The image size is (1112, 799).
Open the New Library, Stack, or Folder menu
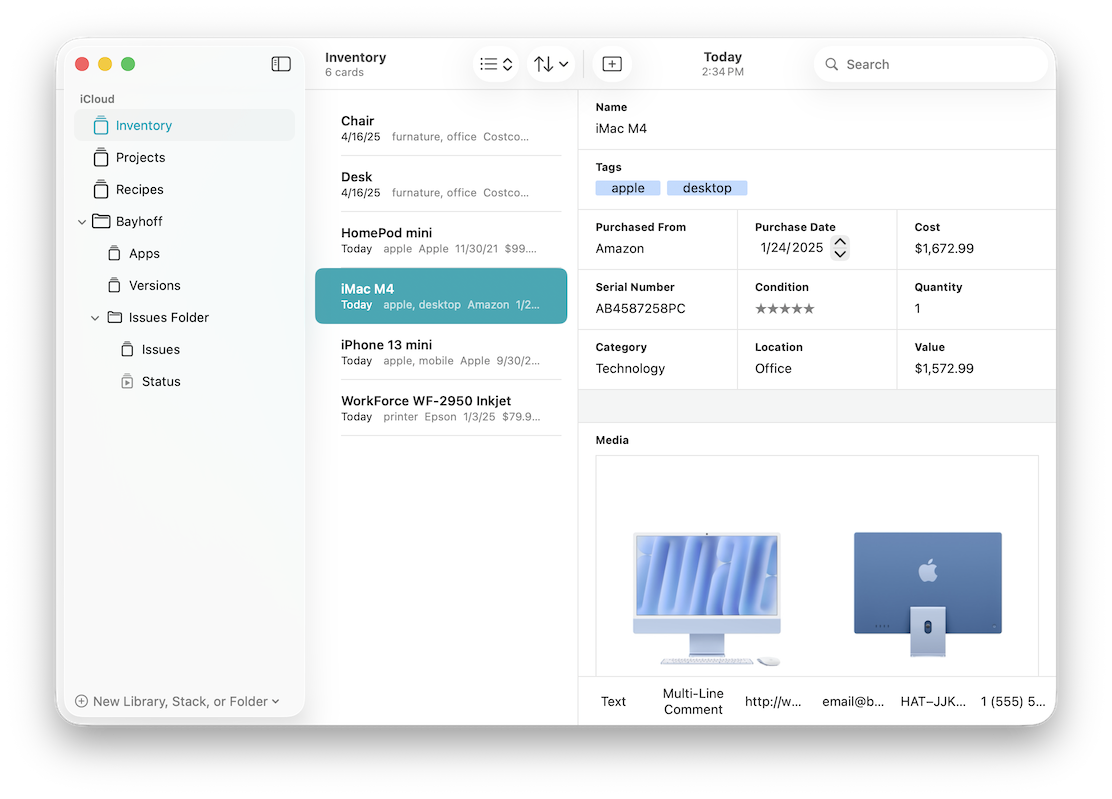pos(180,701)
